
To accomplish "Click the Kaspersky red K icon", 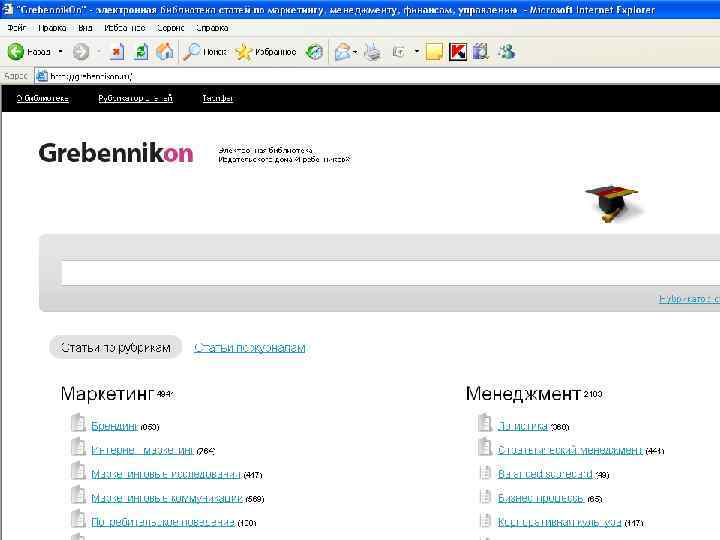I will pos(458,52).
